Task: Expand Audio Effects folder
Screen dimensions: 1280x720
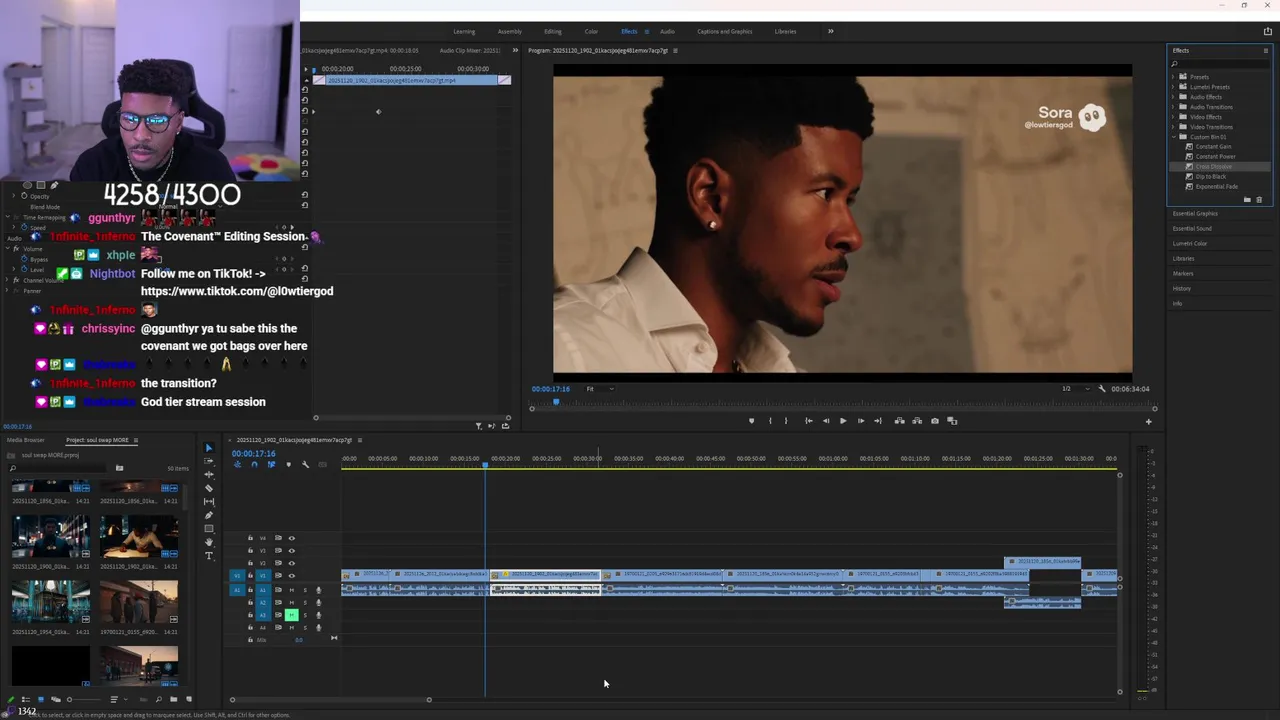Action: tap(1173, 97)
